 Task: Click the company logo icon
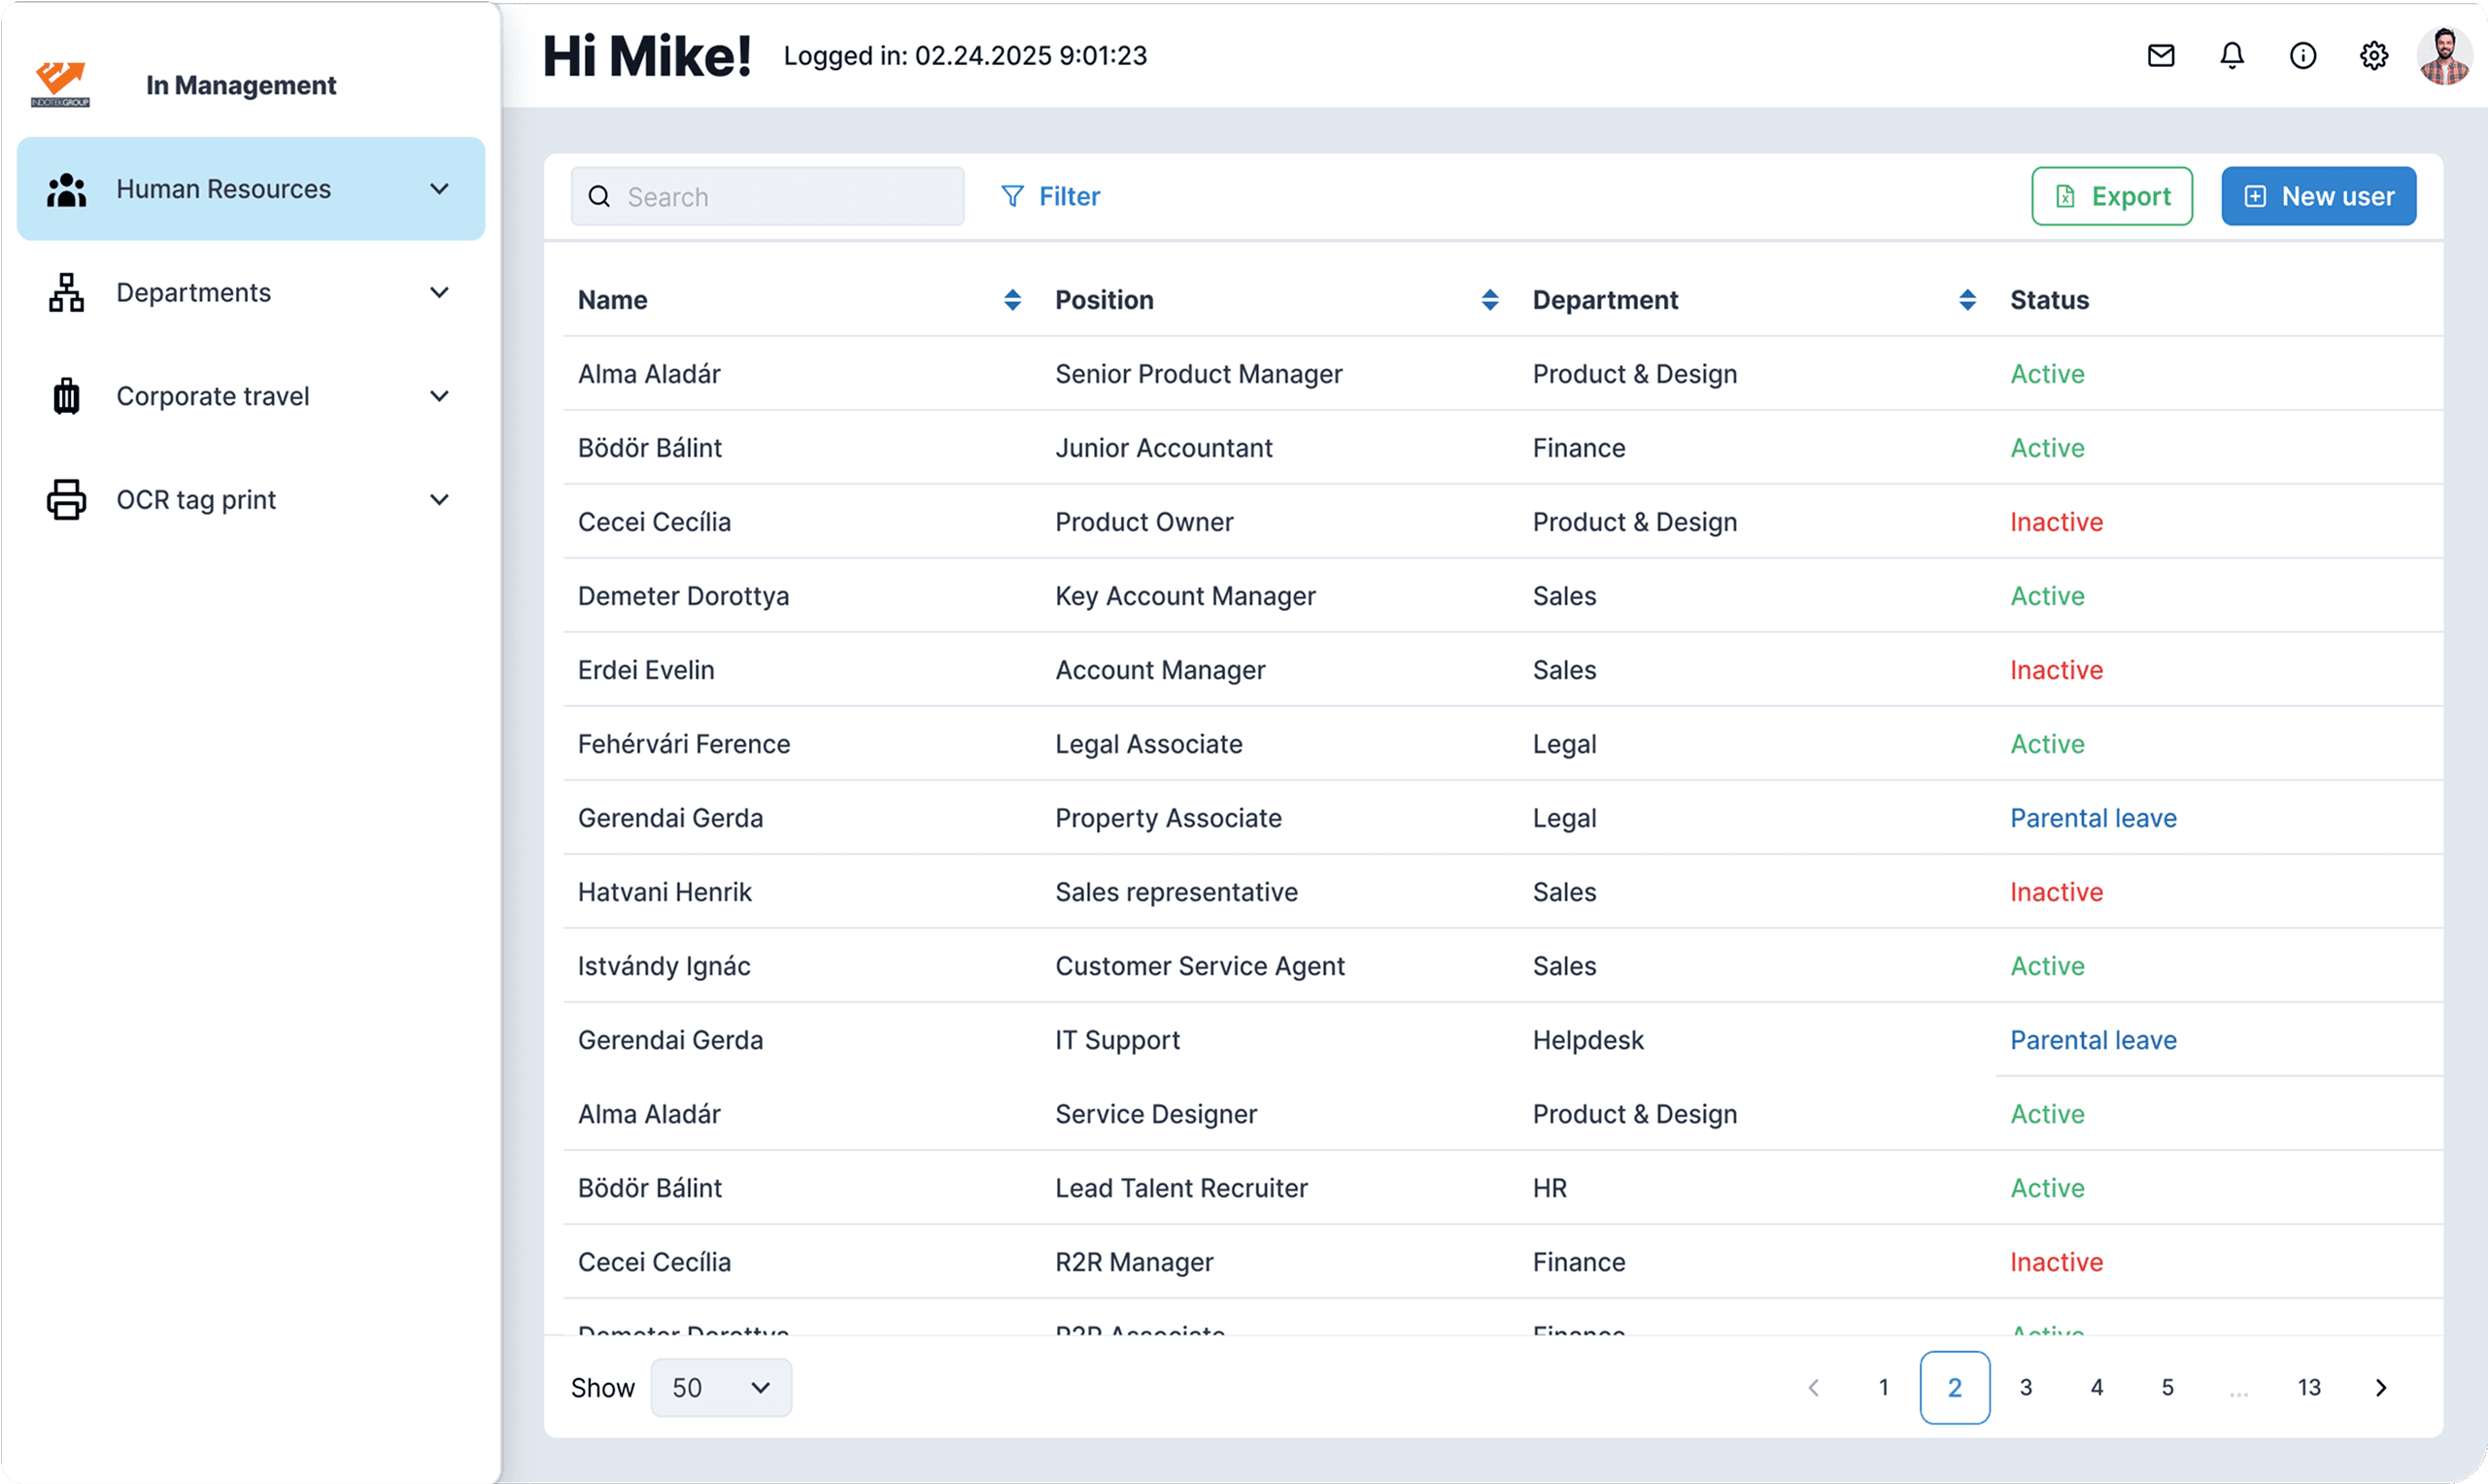tap(60, 84)
